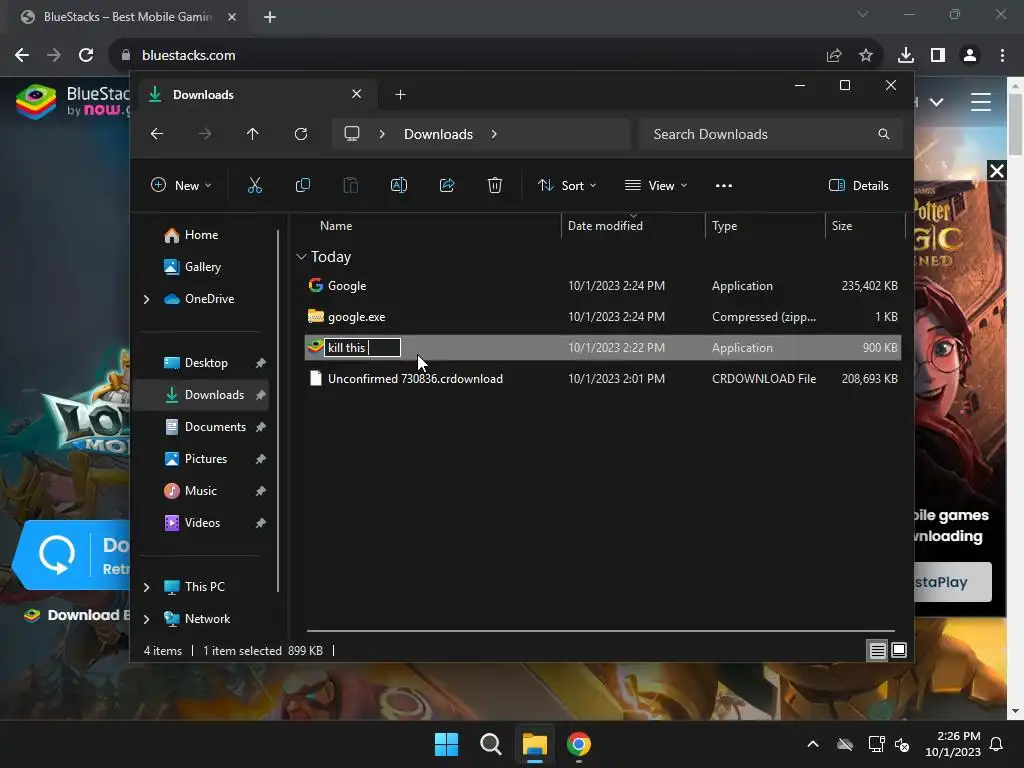Open Gallery in navigation pane
The height and width of the screenshot is (768, 1024).
point(202,267)
